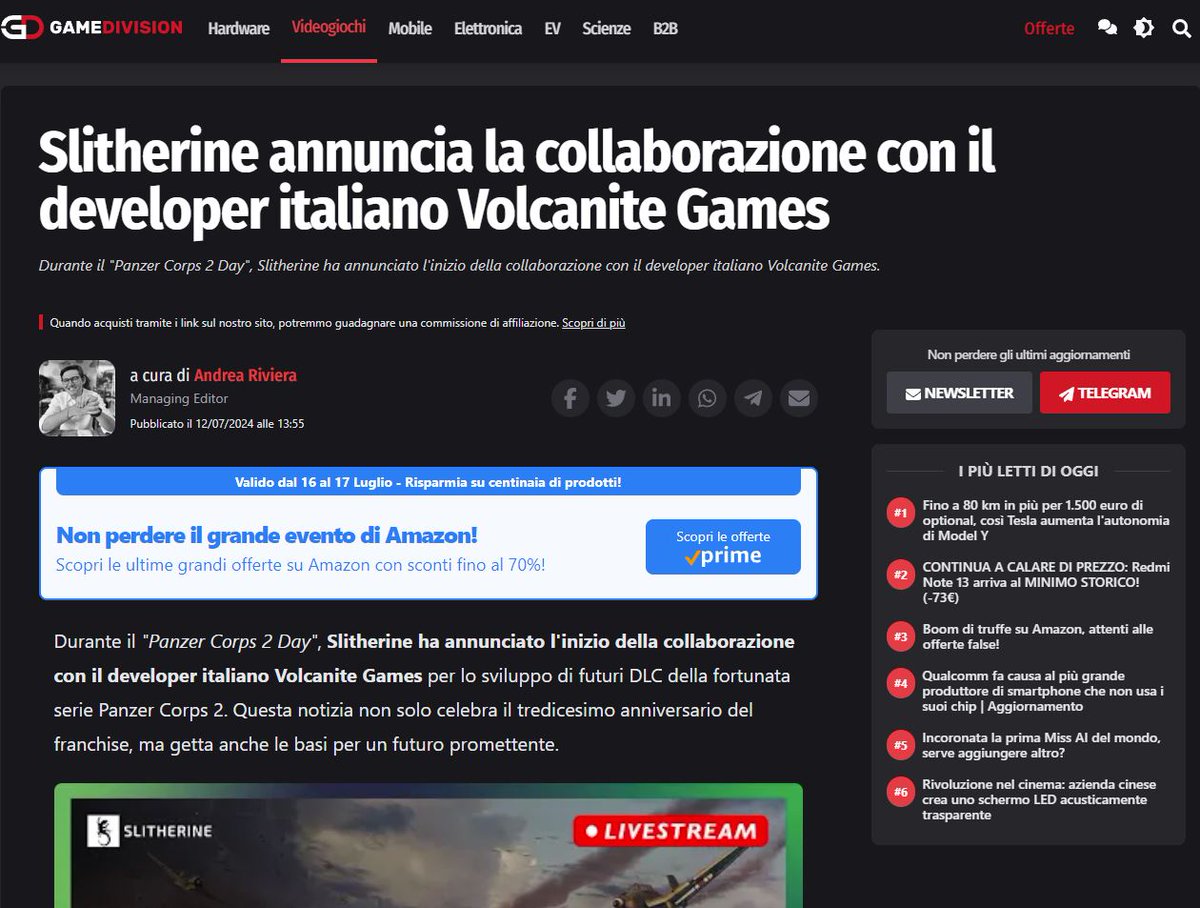The width and height of the screenshot is (1200, 908).
Task: Click Andrea Riviera's author photo
Action: point(77,398)
